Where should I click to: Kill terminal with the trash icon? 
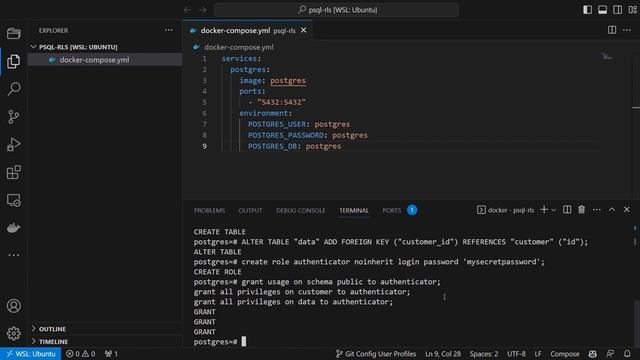[582, 210]
